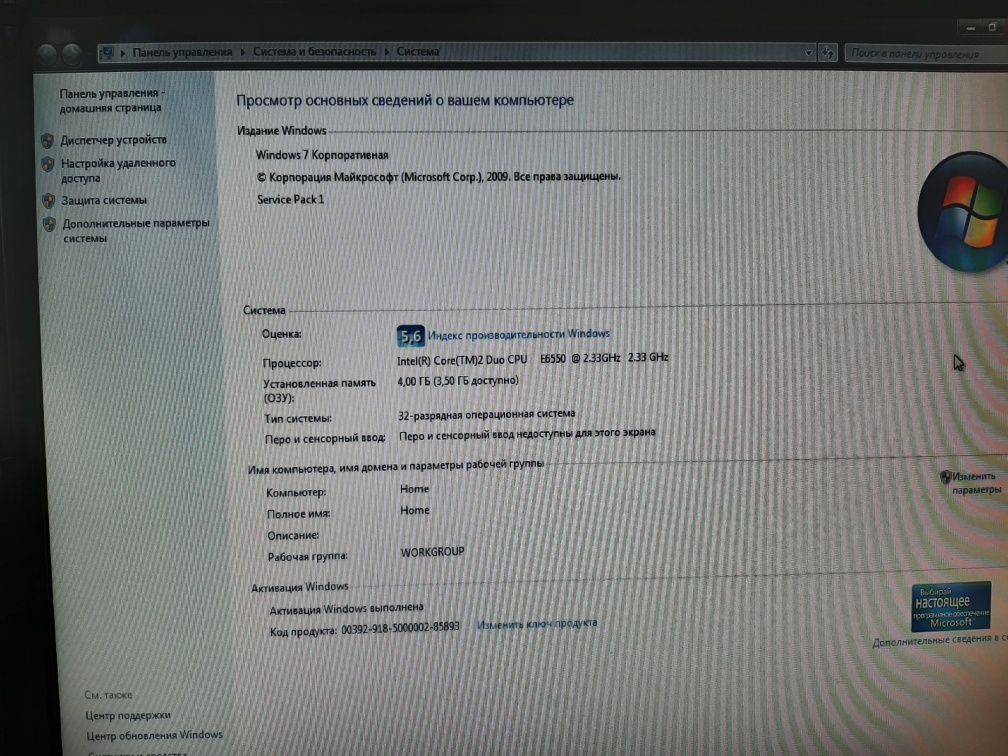Select product code 00392-918-5000002-85893
The height and width of the screenshot is (756, 1008).
[400, 627]
